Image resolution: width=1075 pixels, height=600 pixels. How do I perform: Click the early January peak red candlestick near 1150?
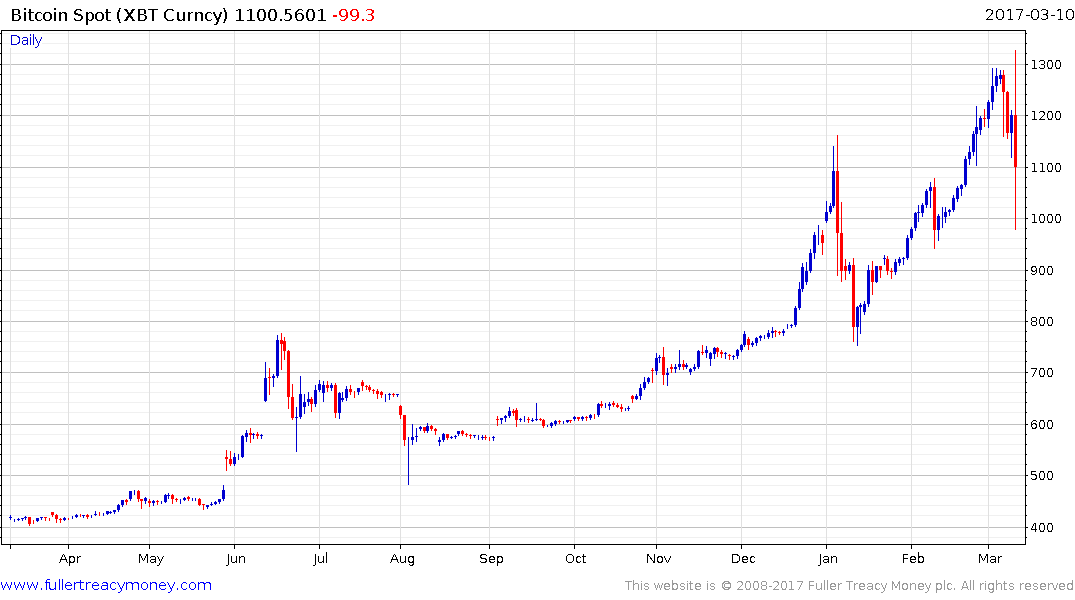coord(837,206)
